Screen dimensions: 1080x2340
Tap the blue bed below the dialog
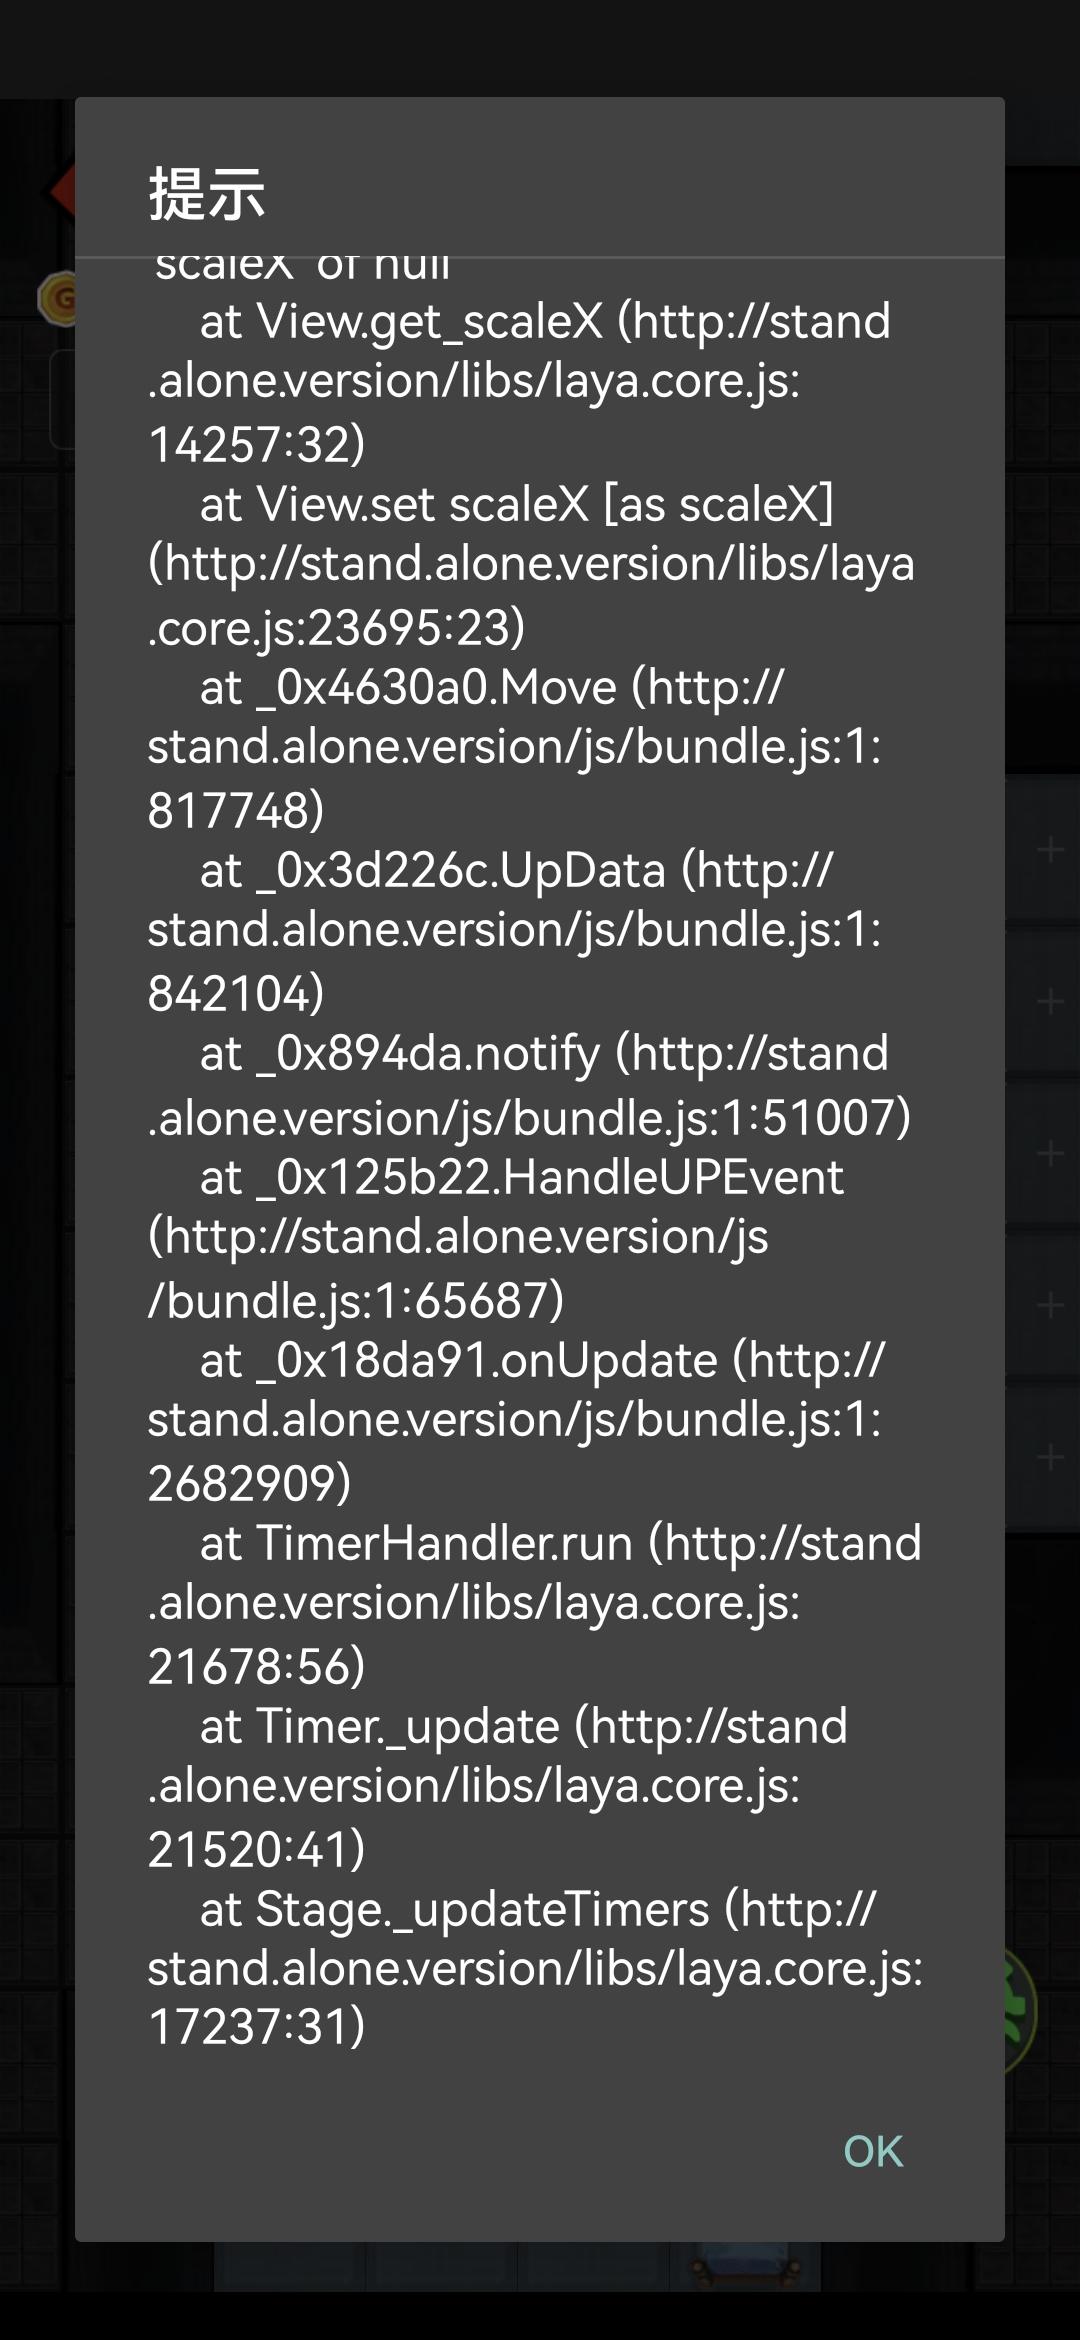click(745, 2266)
